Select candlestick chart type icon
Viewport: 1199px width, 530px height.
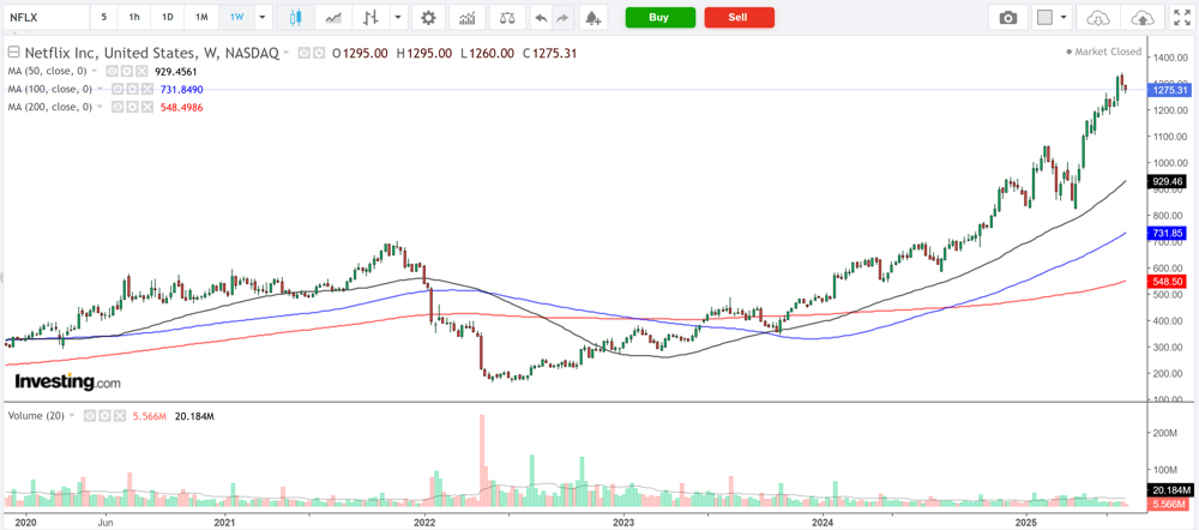(296, 18)
